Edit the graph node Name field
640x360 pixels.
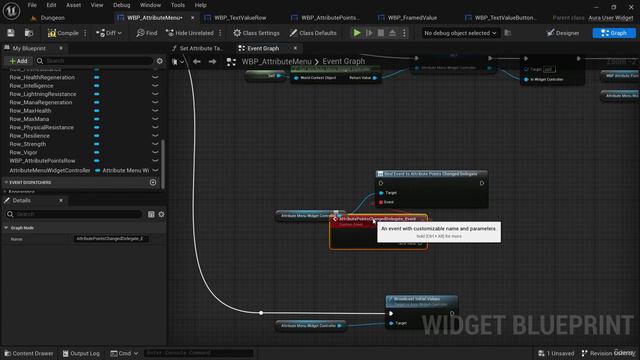111,239
